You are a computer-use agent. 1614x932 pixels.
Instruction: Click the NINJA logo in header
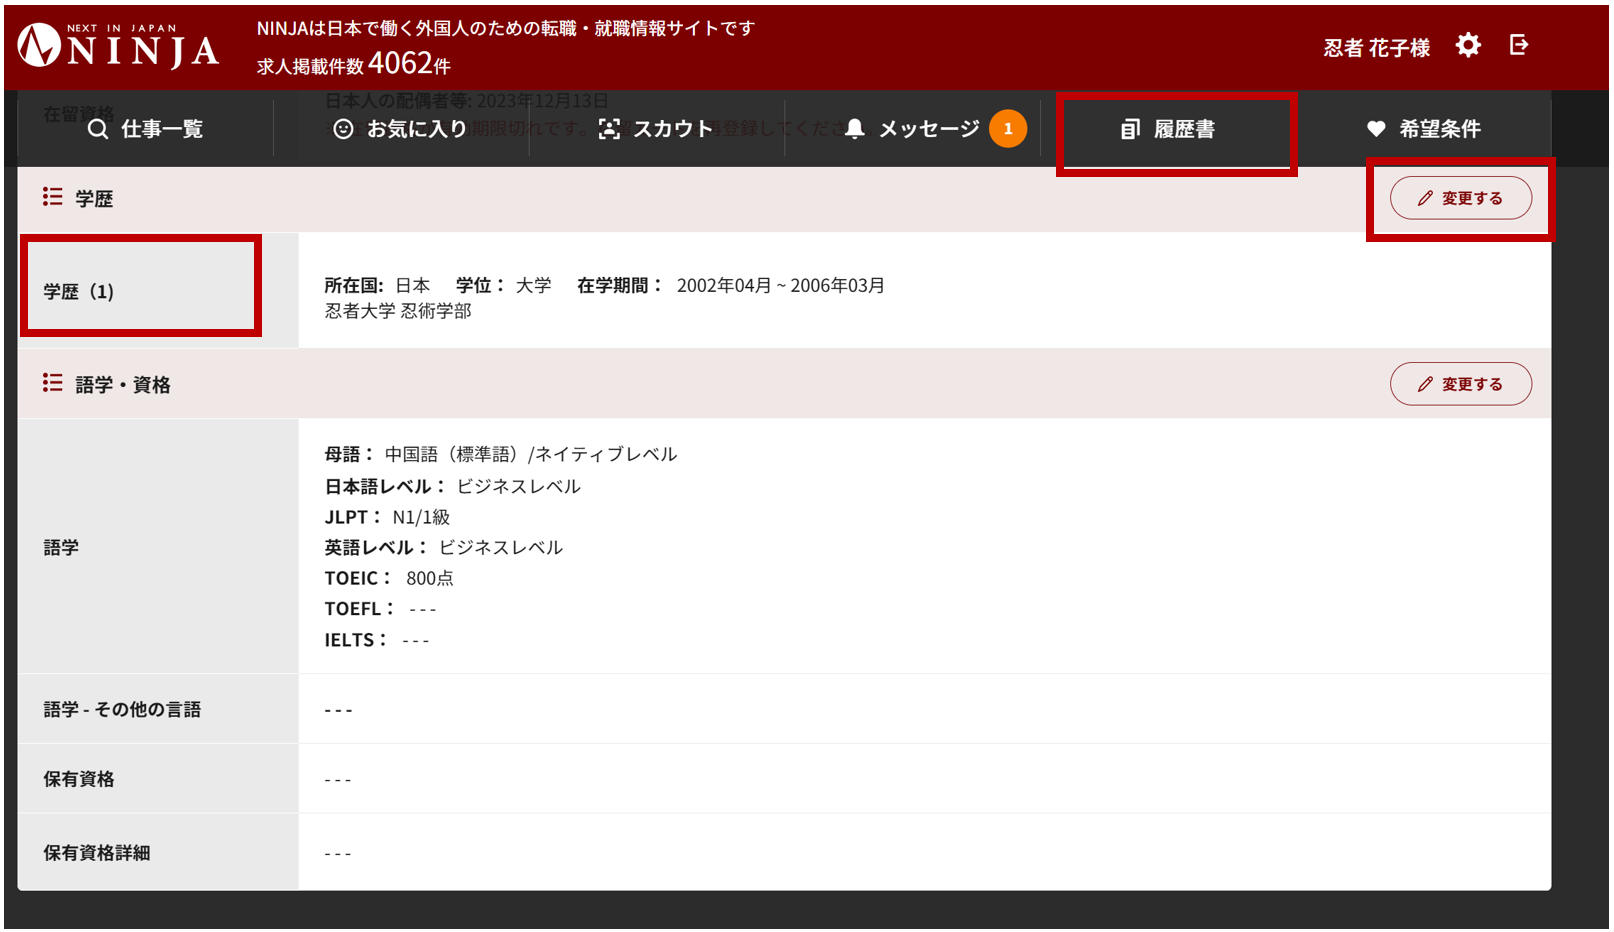pyautogui.click(x=118, y=46)
